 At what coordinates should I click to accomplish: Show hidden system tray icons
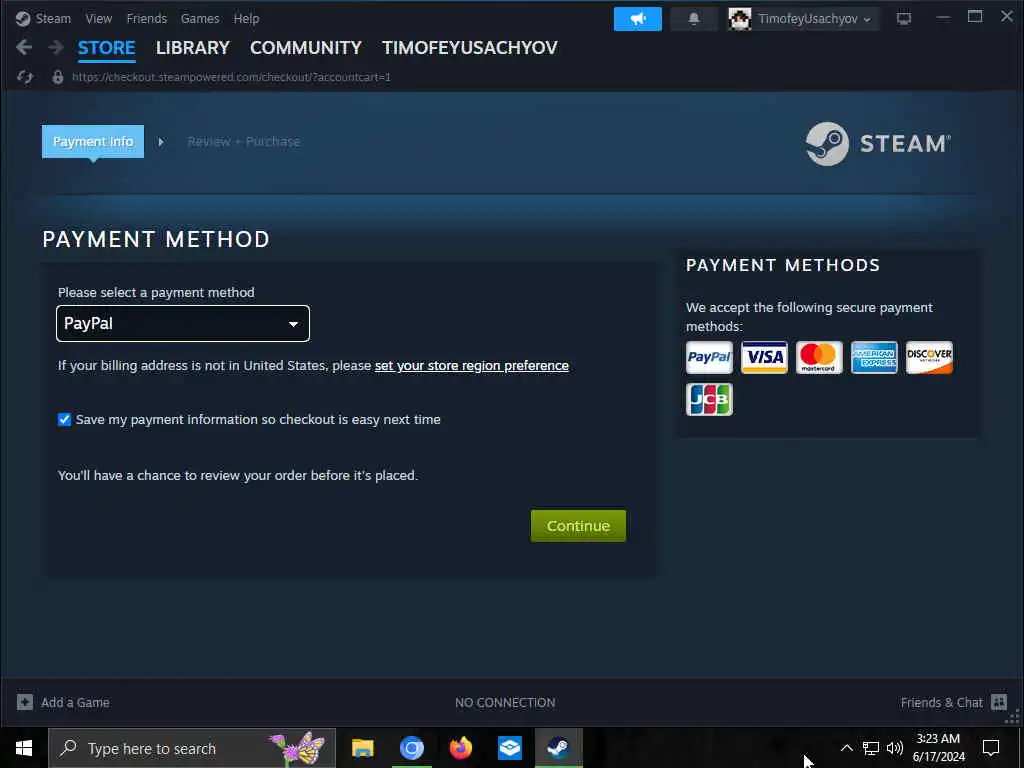(846, 748)
